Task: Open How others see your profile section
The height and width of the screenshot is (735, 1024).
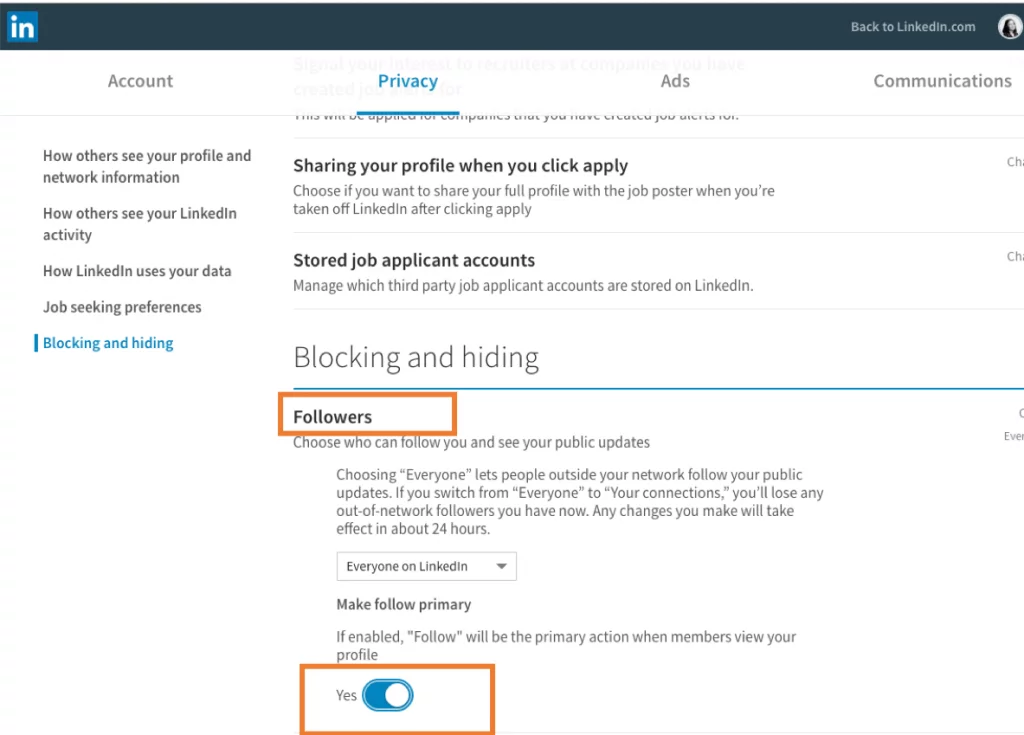Action: click(146, 166)
